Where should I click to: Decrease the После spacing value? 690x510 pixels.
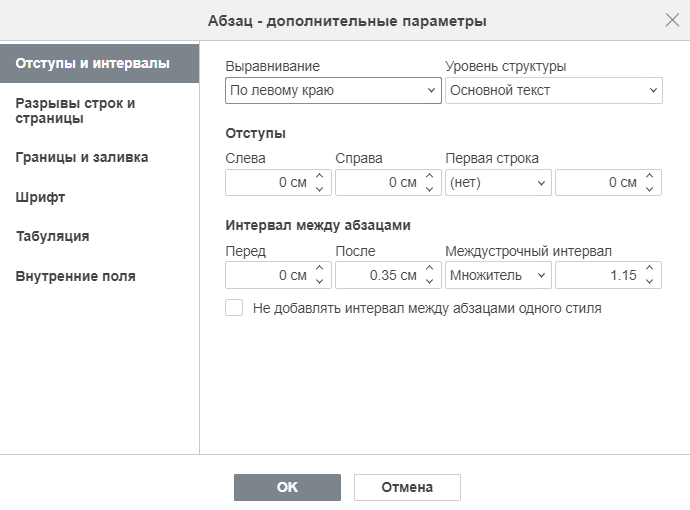tap(430, 282)
